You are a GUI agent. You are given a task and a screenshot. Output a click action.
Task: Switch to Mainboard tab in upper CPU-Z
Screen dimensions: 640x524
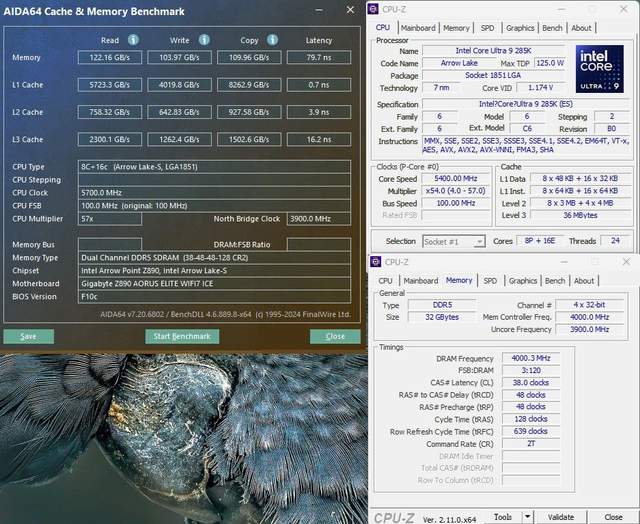point(418,28)
